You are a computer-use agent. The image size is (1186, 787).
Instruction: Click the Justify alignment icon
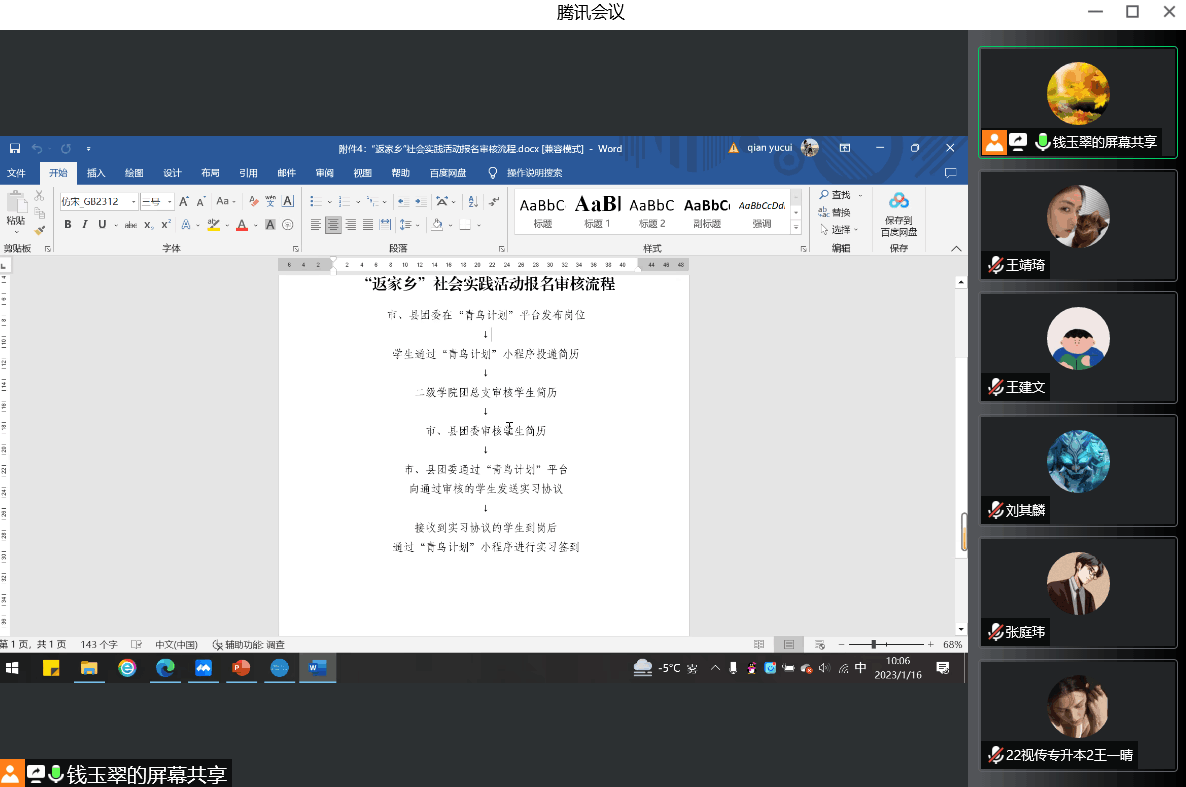point(367,225)
